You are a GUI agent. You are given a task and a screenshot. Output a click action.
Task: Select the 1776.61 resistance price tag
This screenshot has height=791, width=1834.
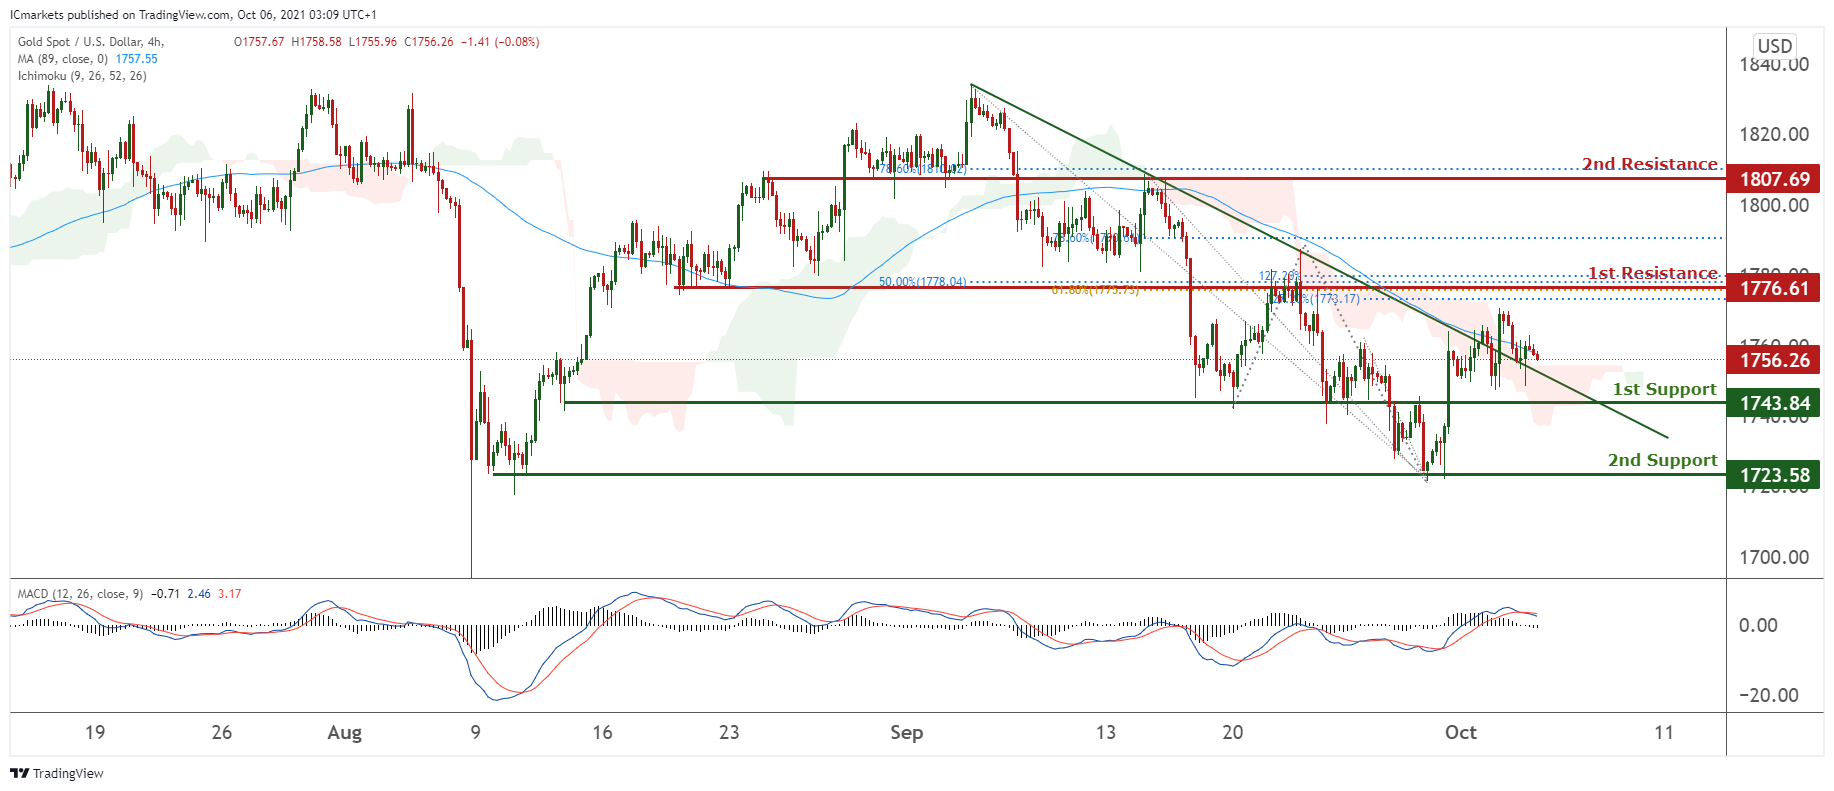(x=1774, y=288)
